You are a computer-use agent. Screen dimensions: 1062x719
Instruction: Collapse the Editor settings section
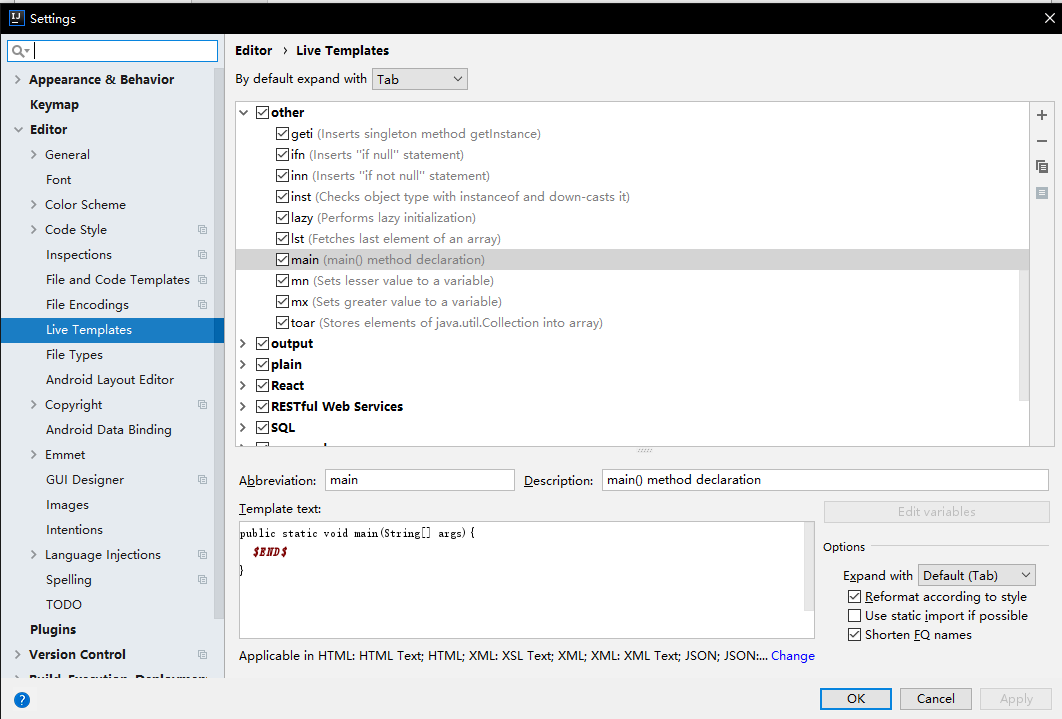pyautogui.click(x=18, y=129)
